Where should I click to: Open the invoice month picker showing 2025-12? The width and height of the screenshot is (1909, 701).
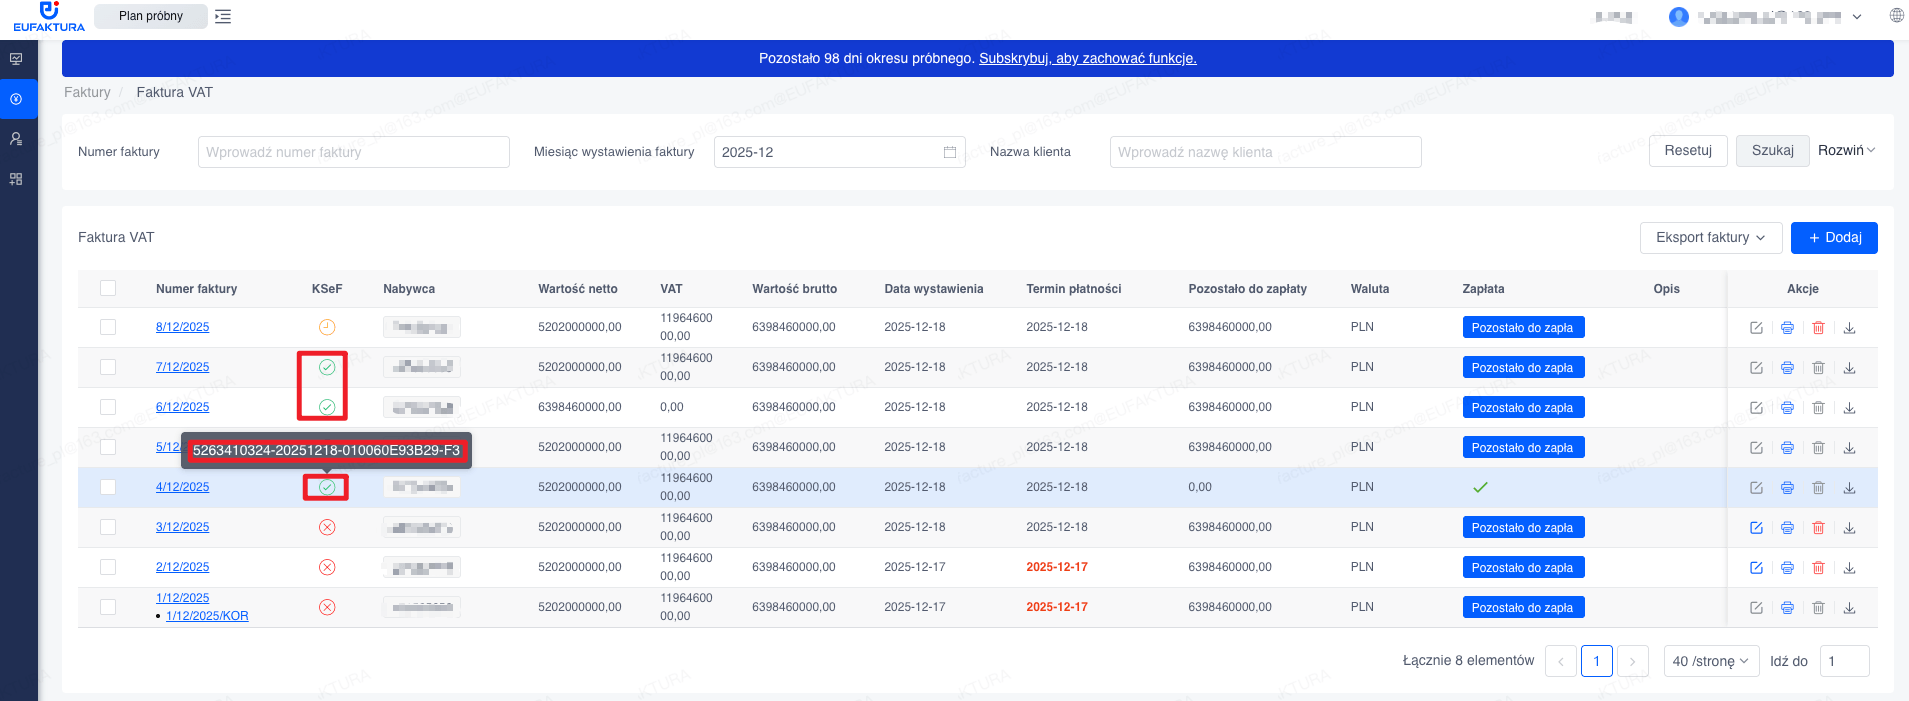point(839,152)
